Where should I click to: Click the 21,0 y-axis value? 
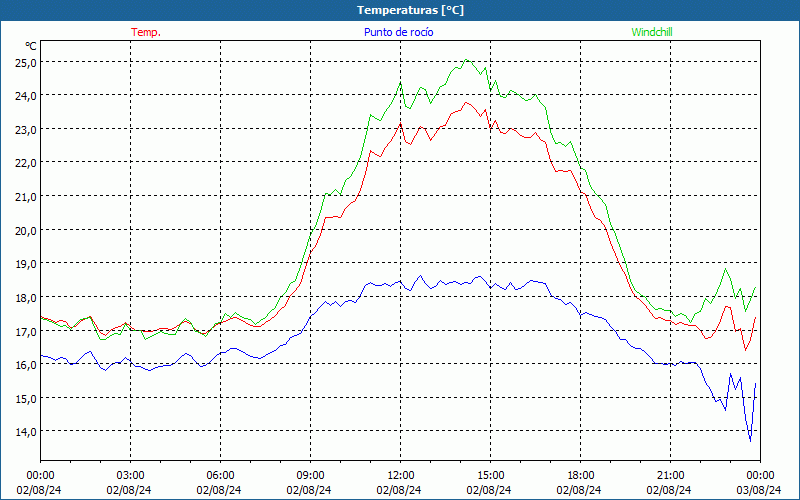tap(26, 196)
